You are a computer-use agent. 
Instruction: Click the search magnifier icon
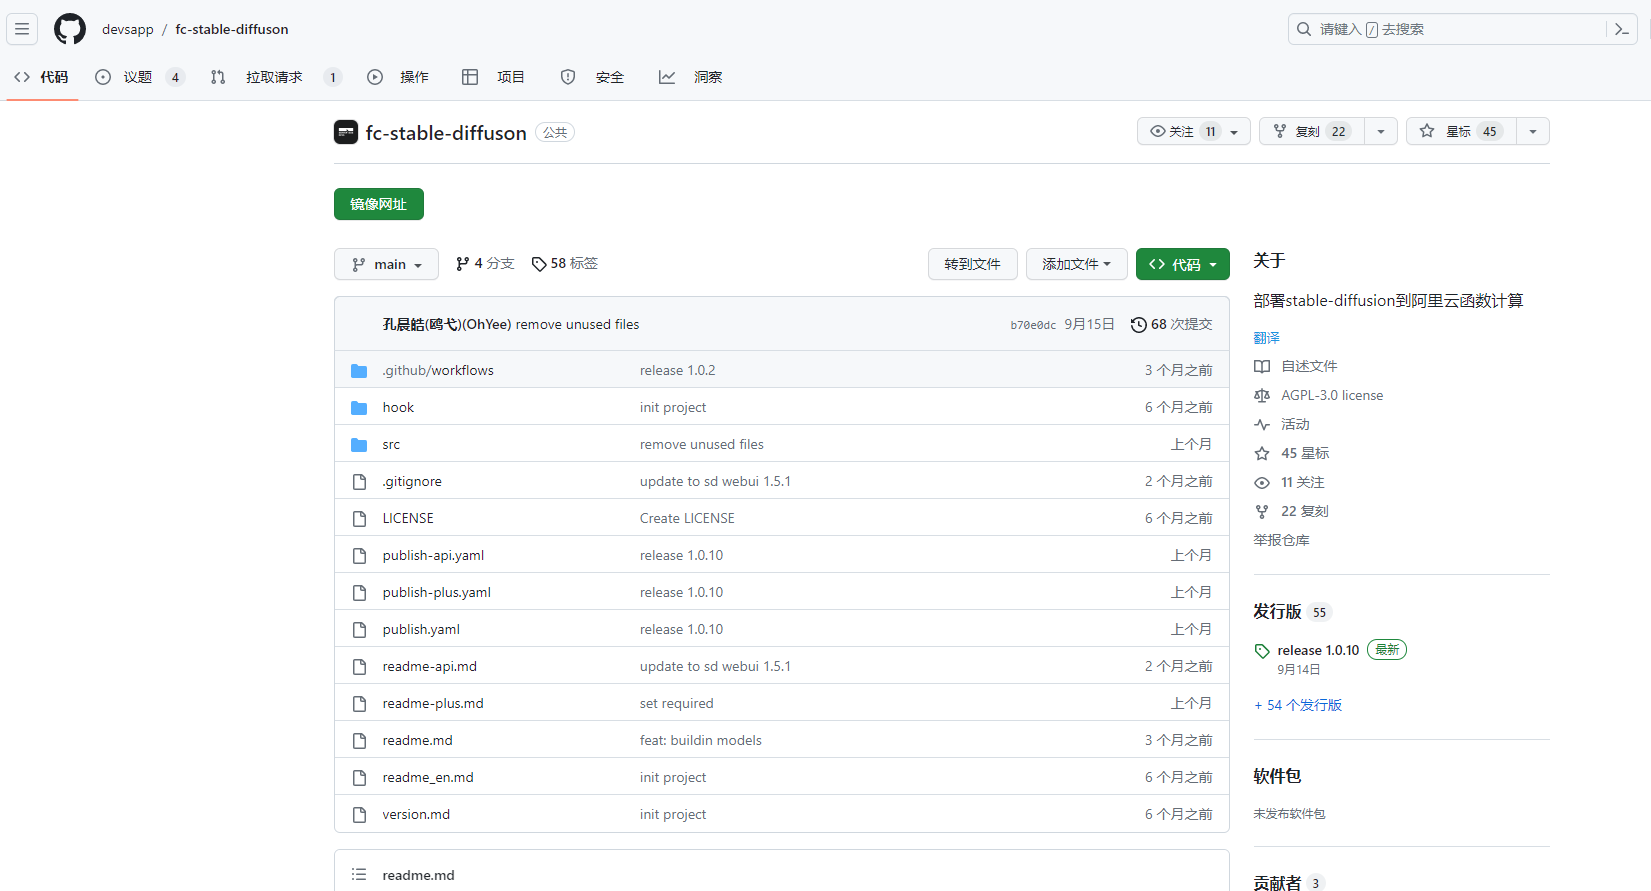coord(1304,29)
